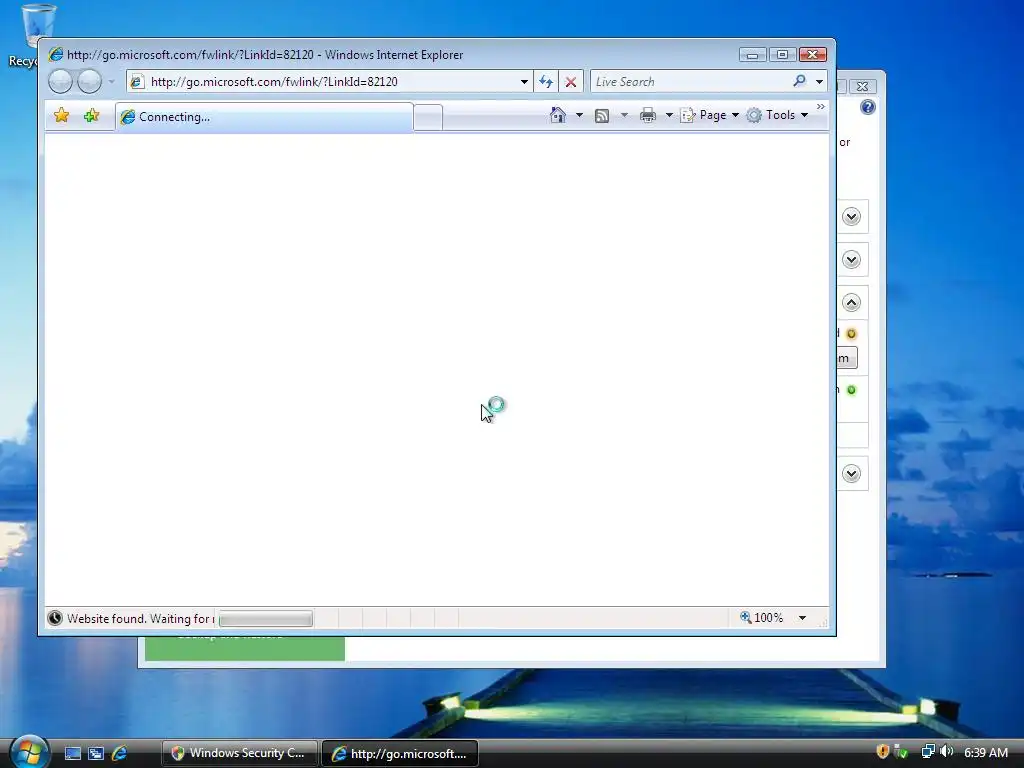
Task: Launch Internet Explorer from quick launch
Action: click(120, 753)
